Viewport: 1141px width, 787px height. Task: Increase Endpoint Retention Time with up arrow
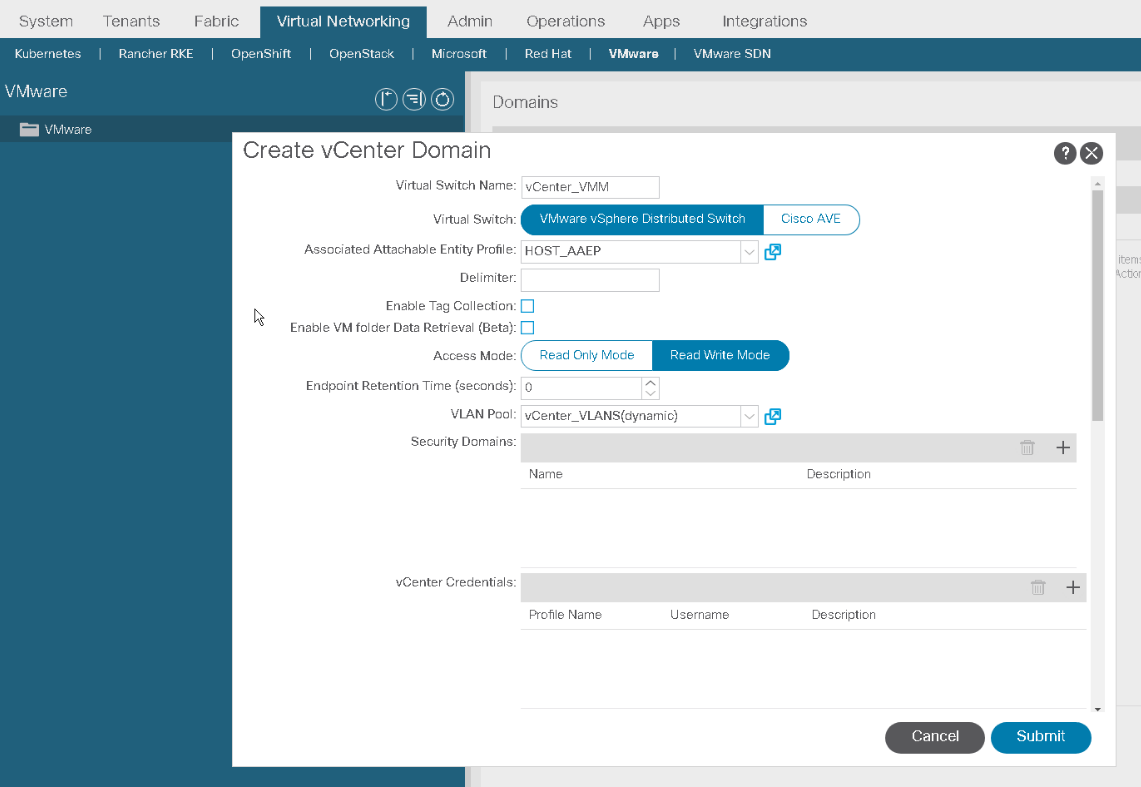[651, 383]
